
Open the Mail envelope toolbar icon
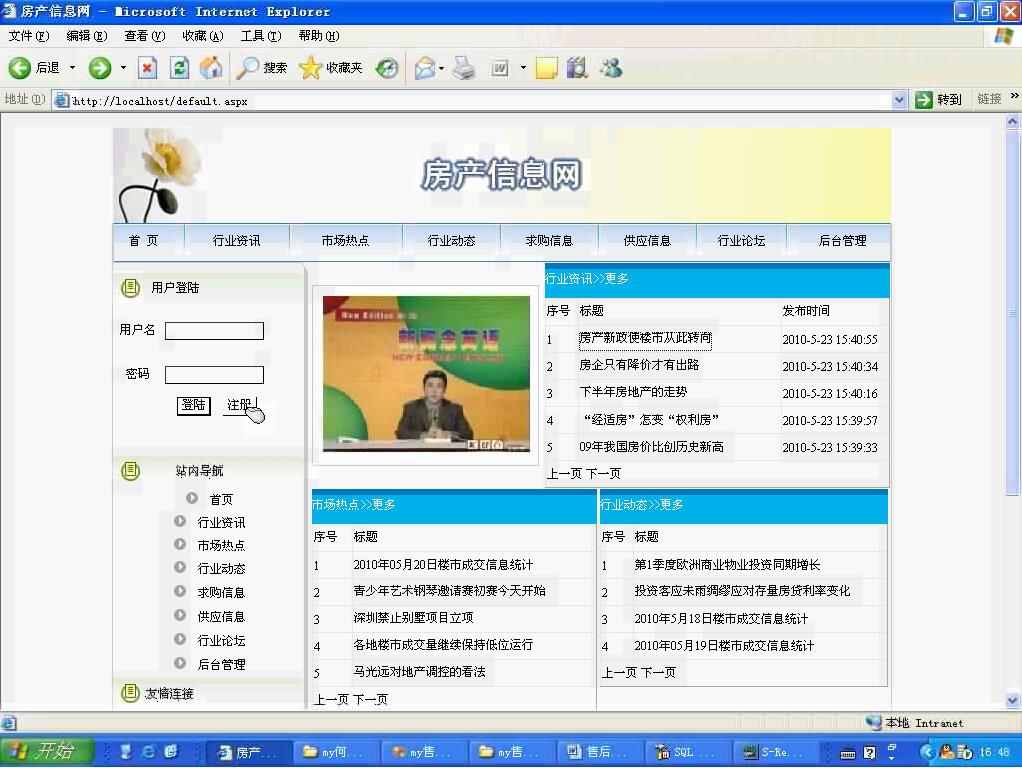(x=424, y=68)
